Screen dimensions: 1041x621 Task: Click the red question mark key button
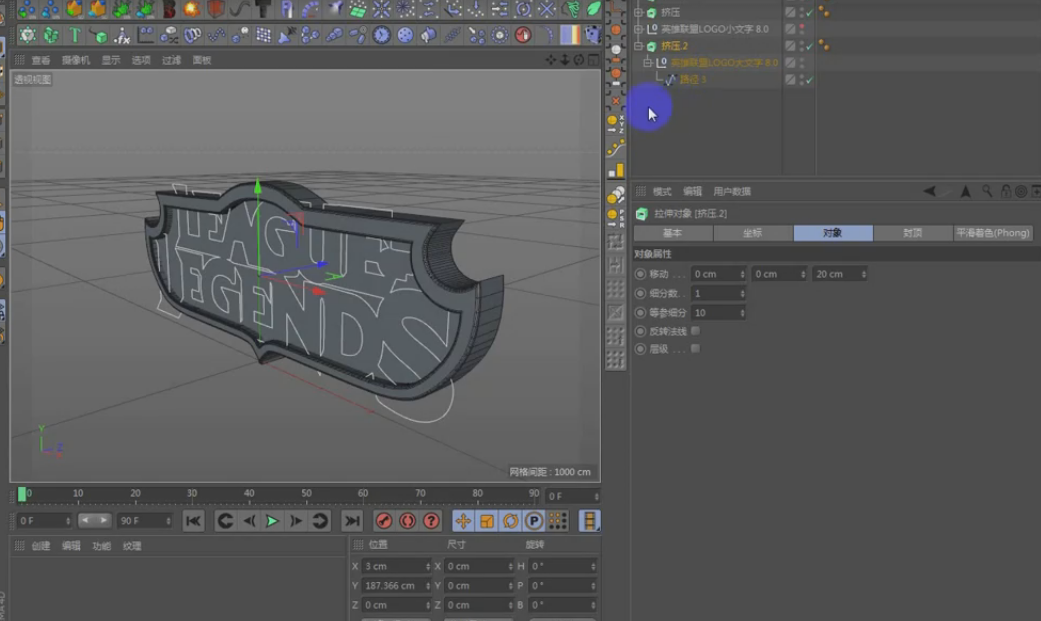(x=432, y=521)
